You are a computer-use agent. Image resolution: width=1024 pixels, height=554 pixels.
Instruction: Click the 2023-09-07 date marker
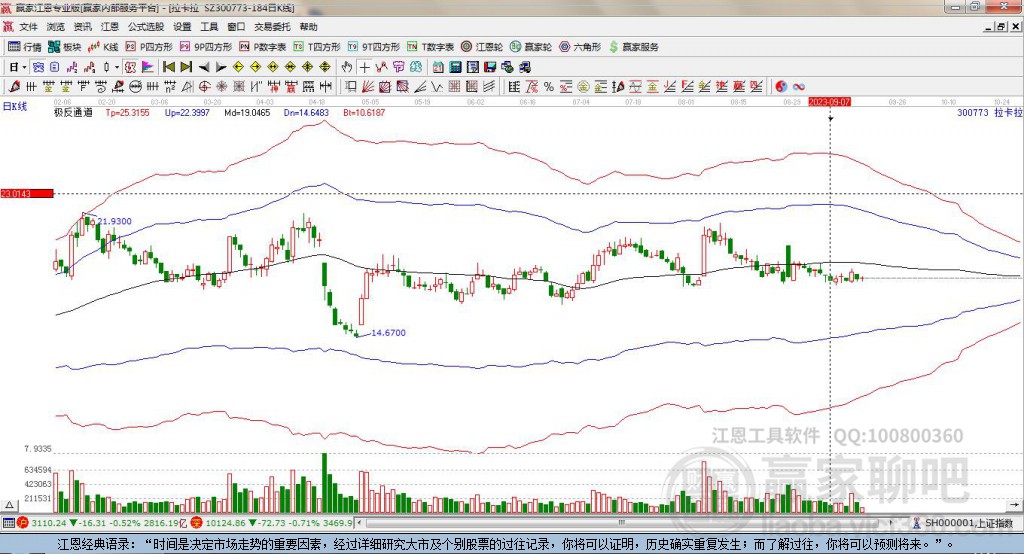(x=829, y=102)
